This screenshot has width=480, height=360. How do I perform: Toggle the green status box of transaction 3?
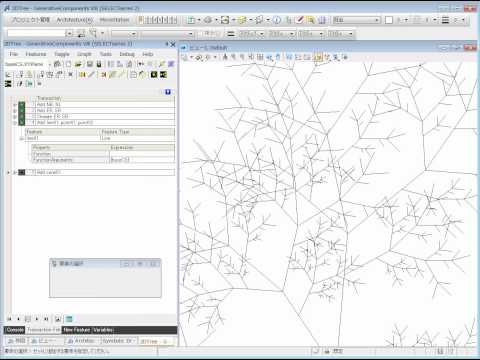pos(22,117)
